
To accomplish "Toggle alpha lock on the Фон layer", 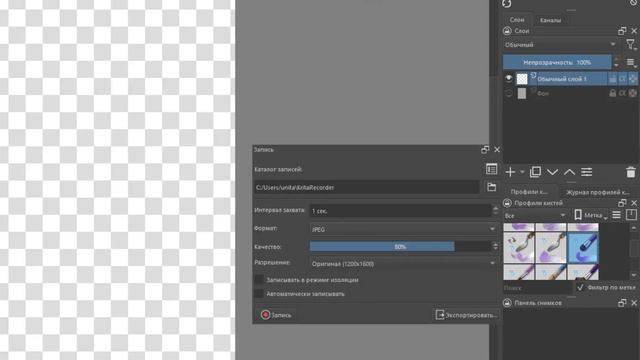I will [x=633, y=93].
